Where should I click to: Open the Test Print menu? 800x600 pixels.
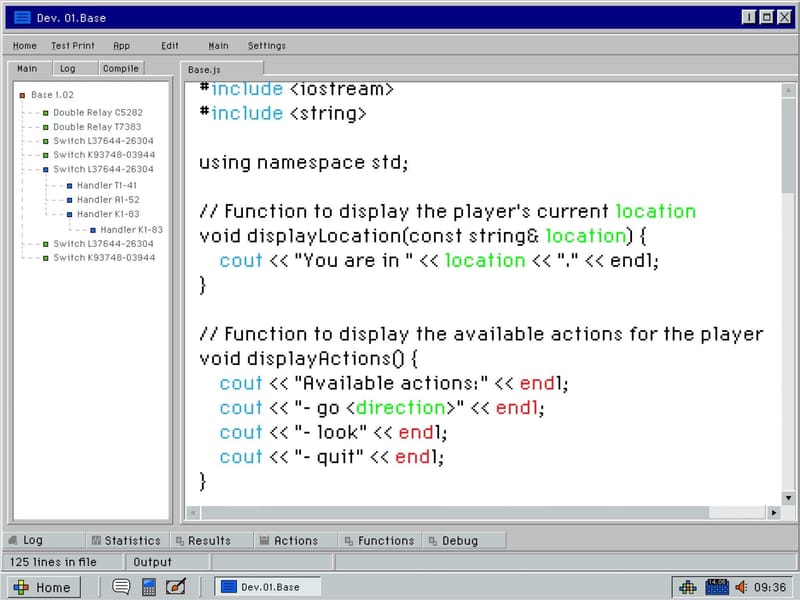click(x=73, y=45)
